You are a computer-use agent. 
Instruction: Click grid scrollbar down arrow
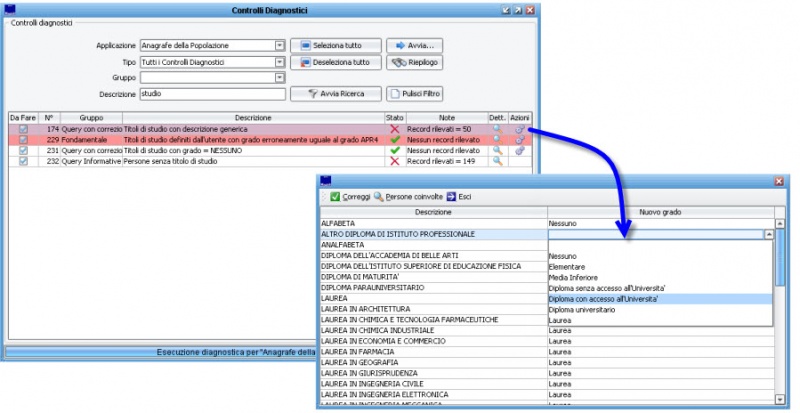[780, 399]
